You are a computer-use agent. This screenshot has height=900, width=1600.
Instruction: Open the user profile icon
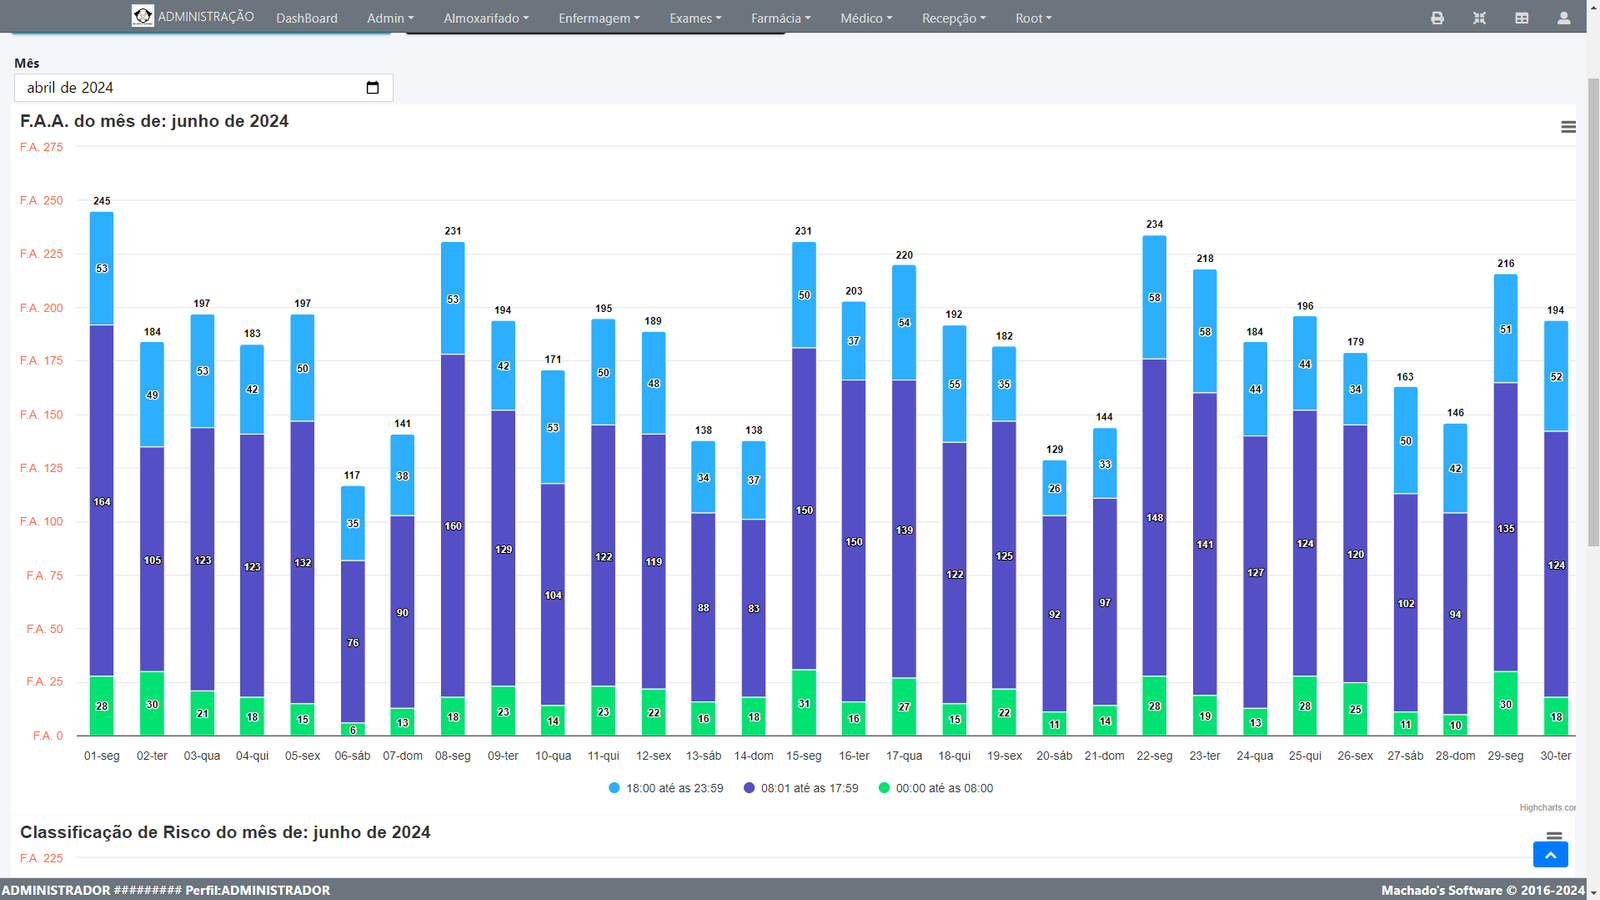1563,18
